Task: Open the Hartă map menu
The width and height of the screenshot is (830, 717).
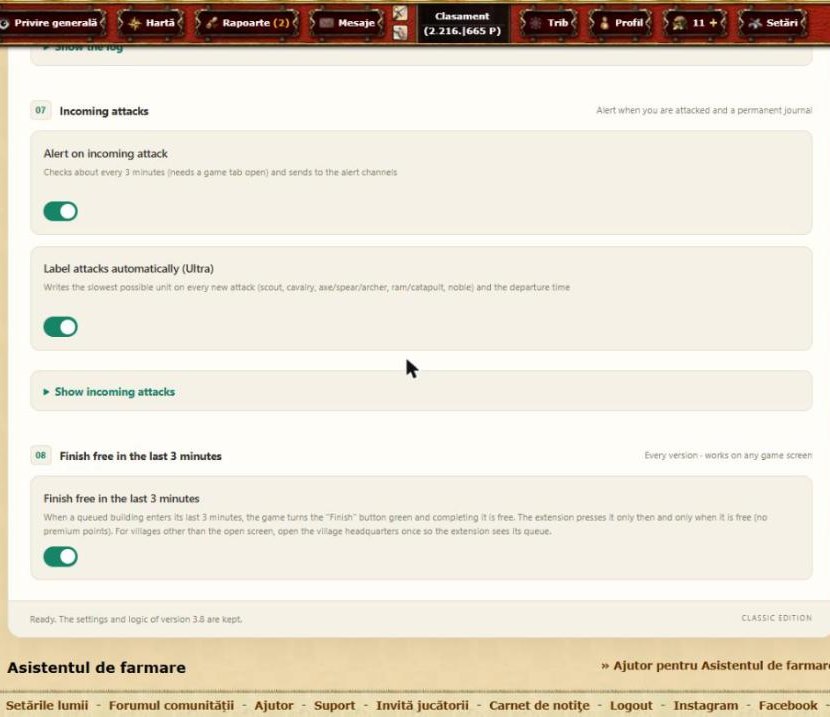Action: click(151, 23)
